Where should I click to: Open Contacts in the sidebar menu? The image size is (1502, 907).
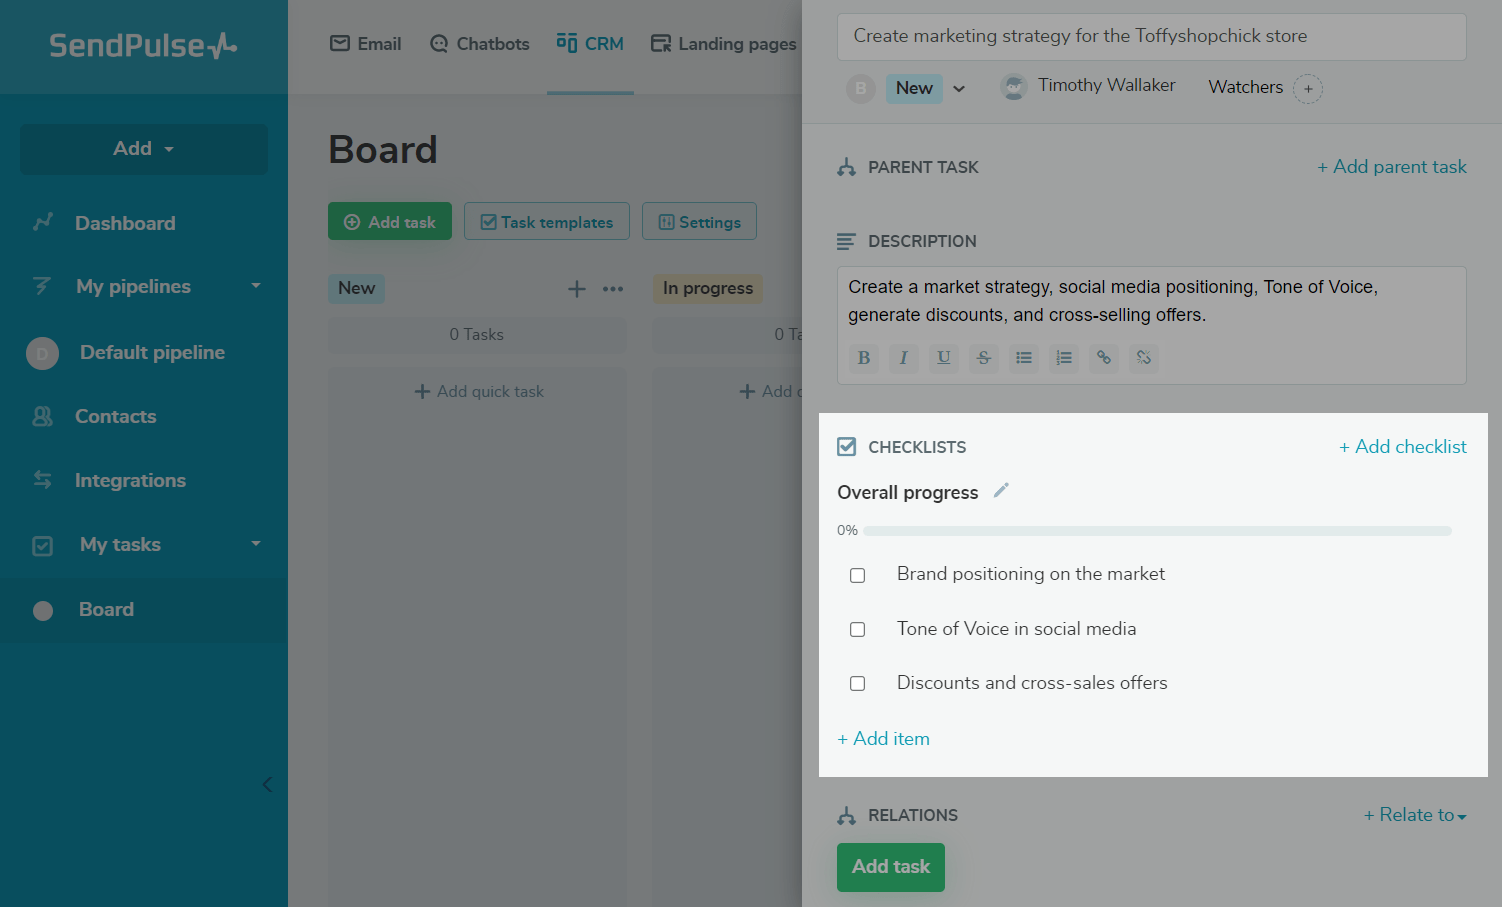point(115,416)
